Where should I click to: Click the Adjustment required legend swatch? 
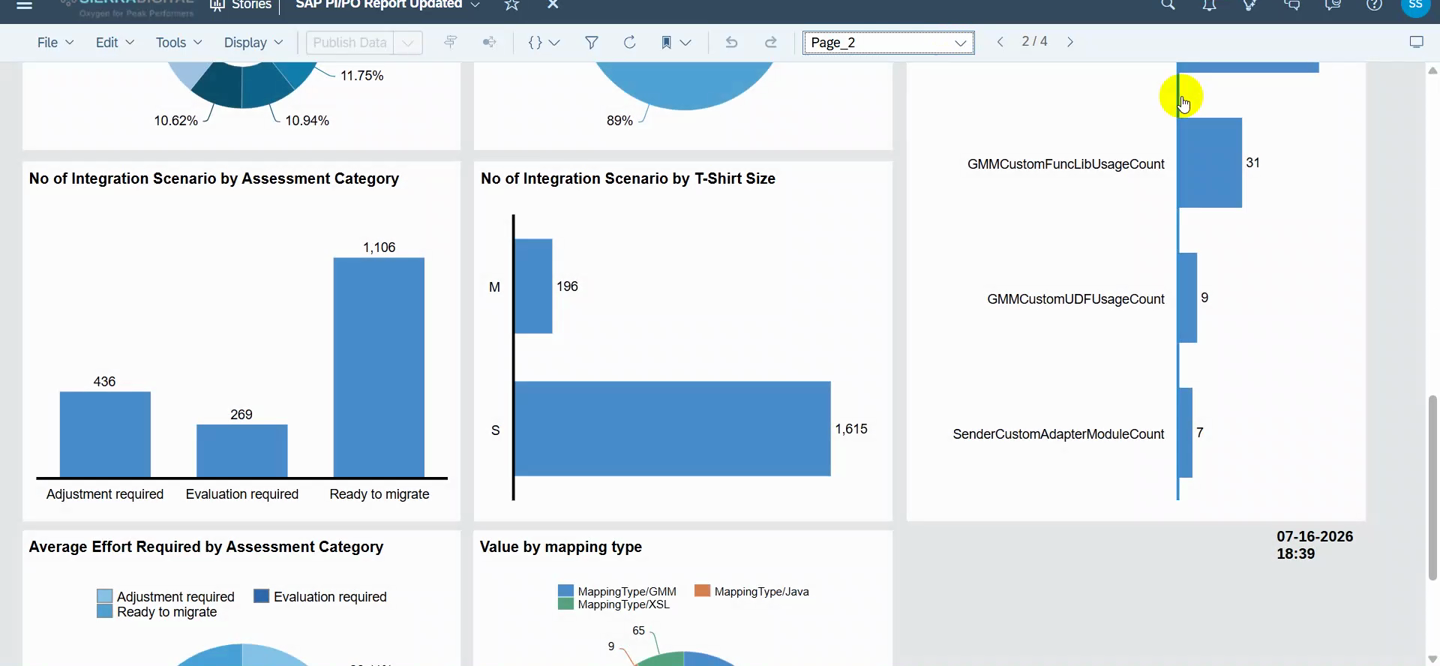[x=105, y=596]
